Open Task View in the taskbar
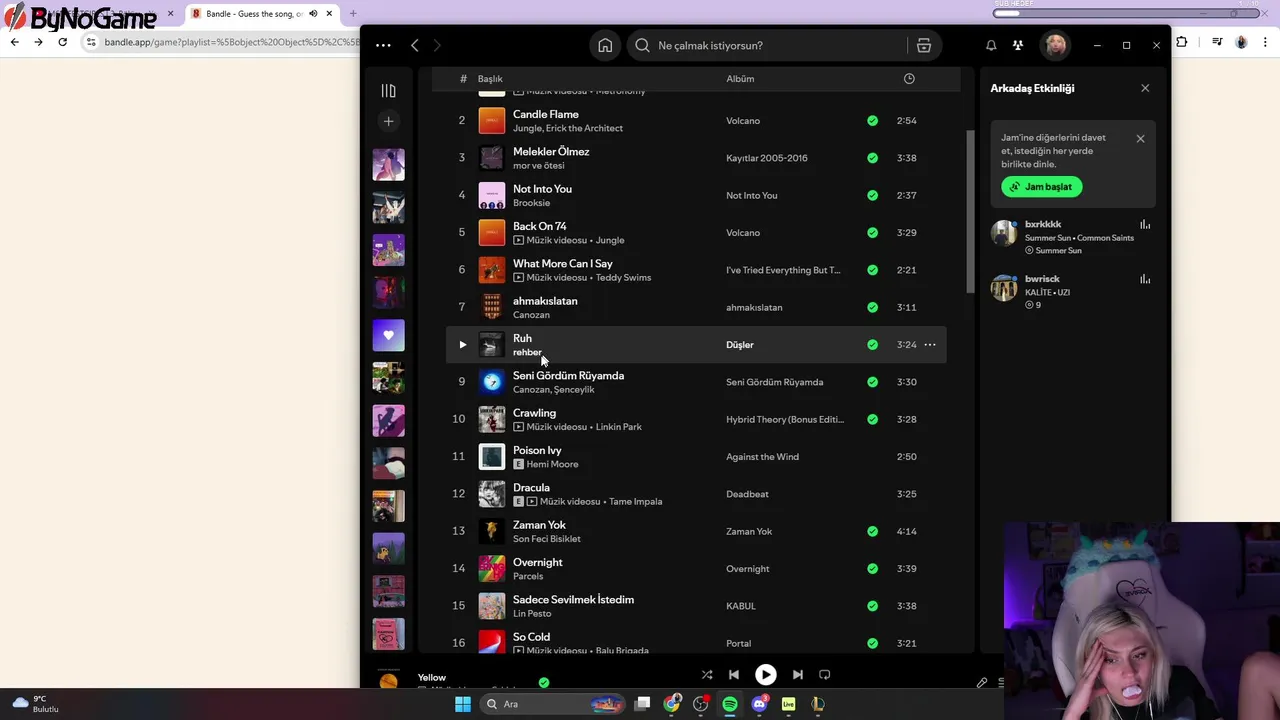Image resolution: width=1280 pixels, height=720 pixels. pyautogui.click(x=643, y=704)
